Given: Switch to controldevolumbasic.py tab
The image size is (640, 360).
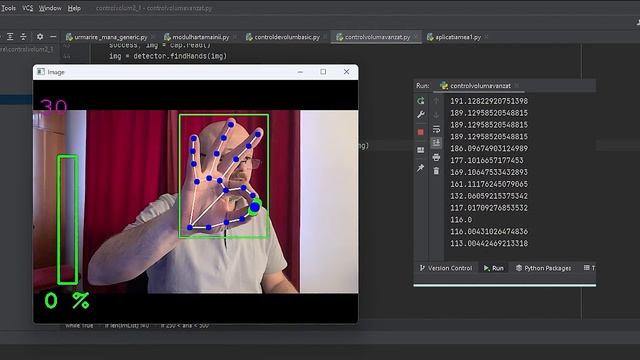Looking at the screenshot, I should coord(283,37).
